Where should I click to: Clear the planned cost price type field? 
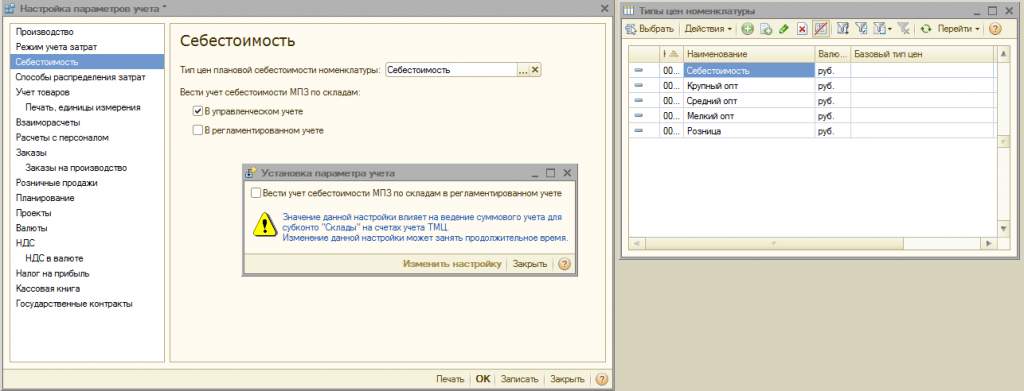(x=536, y=70)
